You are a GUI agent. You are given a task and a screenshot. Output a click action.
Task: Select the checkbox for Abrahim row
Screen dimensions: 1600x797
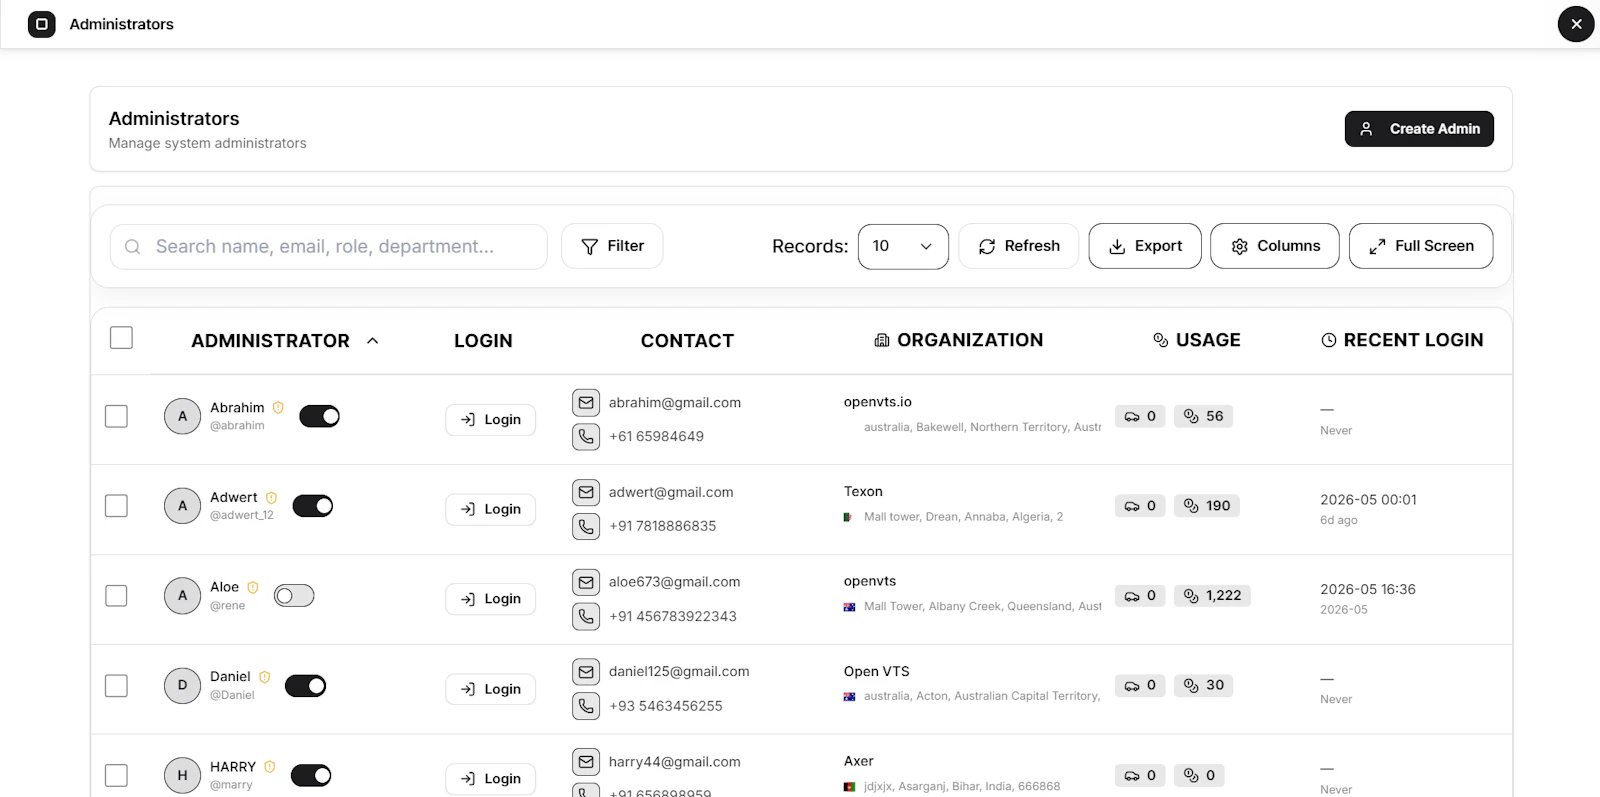pos(116,416)
